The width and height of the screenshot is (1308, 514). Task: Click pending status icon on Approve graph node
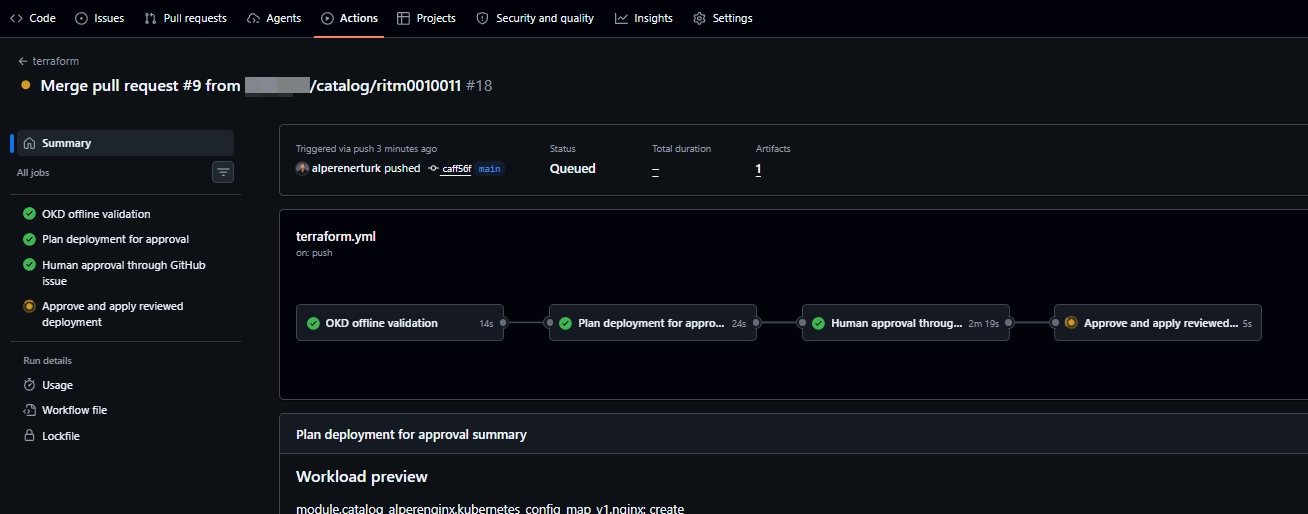pyautogui.click(x=1071, y=323)
